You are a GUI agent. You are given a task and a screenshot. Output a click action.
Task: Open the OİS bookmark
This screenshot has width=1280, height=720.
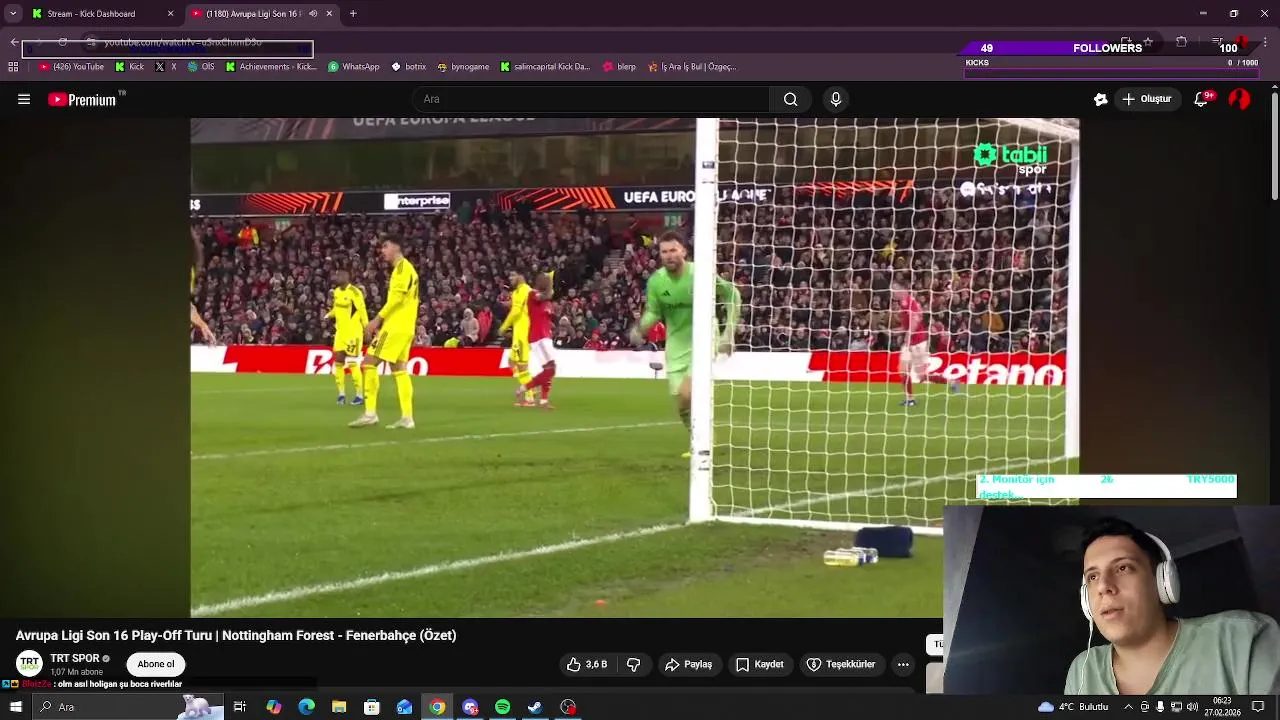[x=201, y=67]
